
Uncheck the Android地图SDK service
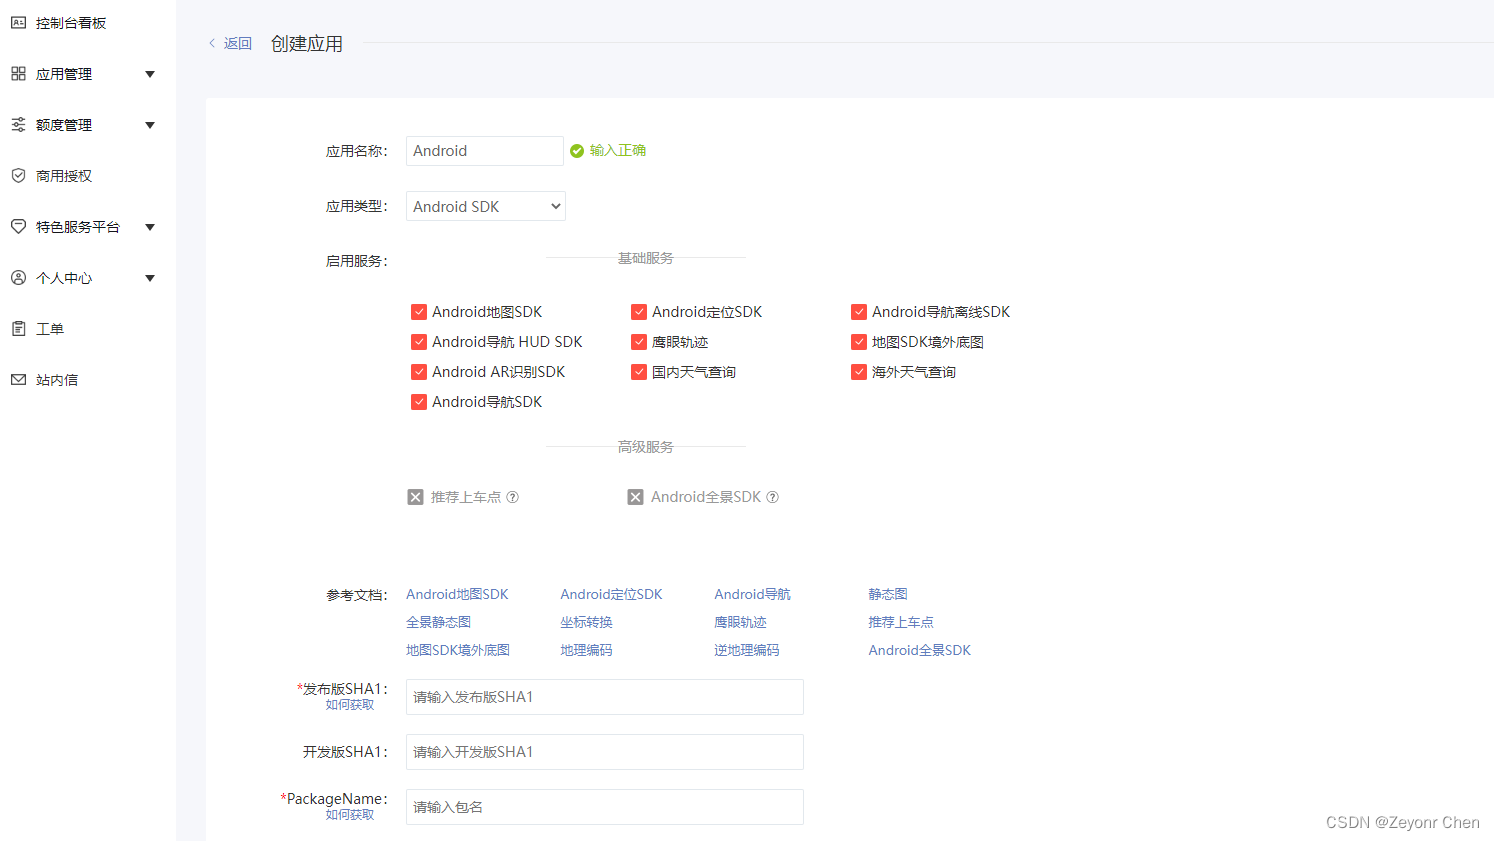419,311
